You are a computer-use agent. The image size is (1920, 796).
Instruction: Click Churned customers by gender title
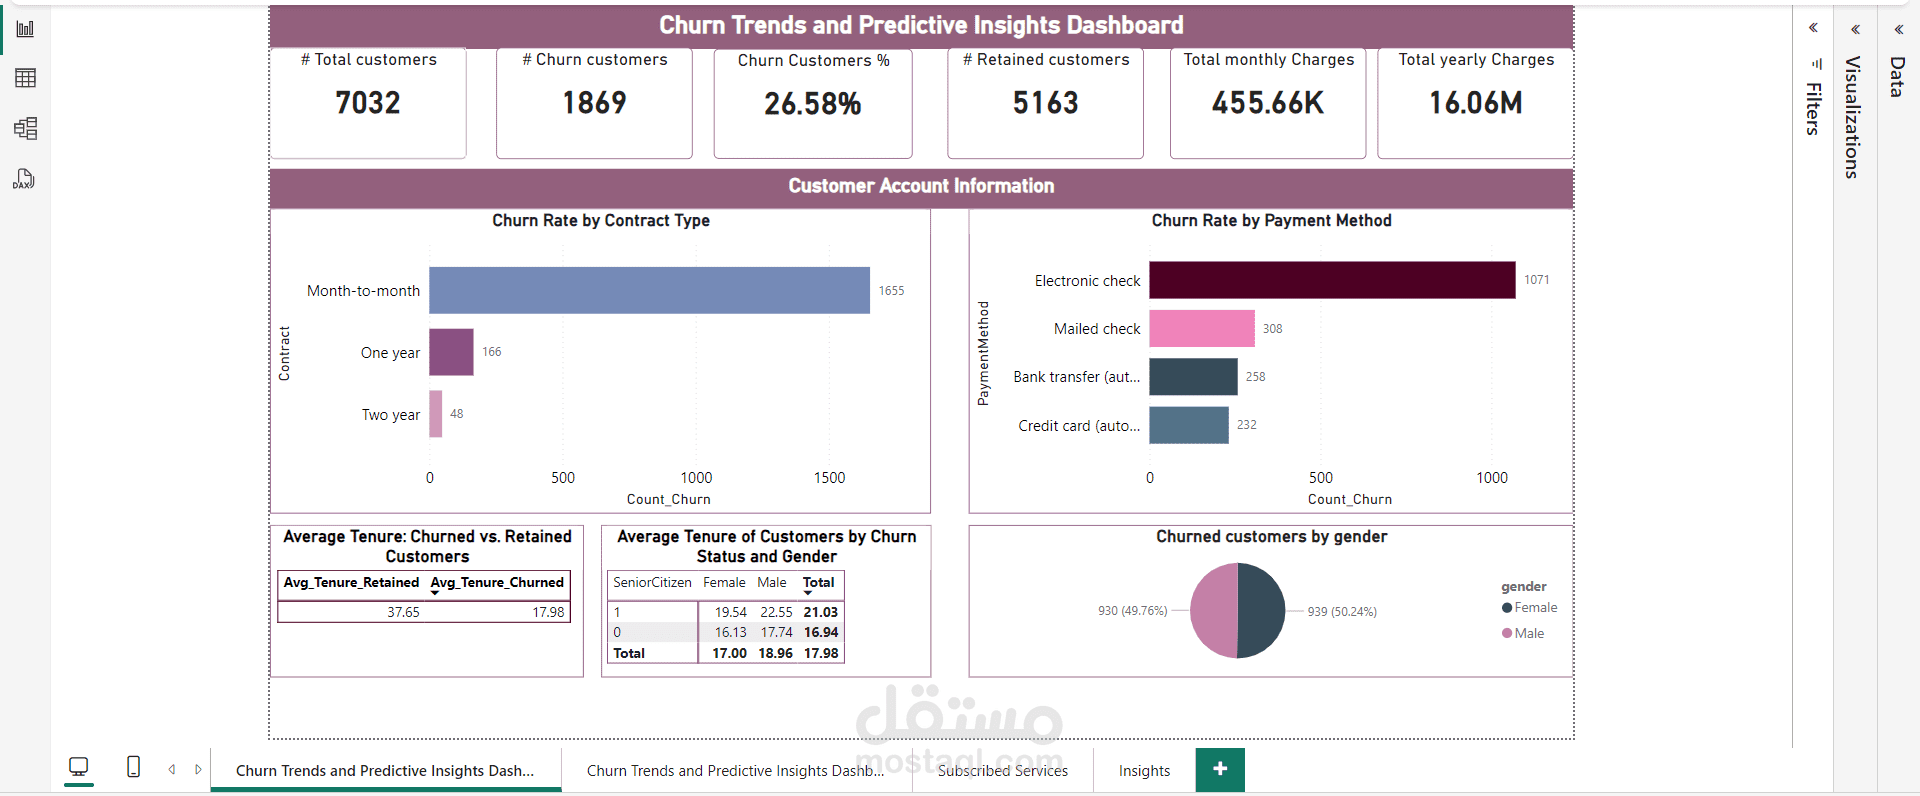click(1271, 536)
